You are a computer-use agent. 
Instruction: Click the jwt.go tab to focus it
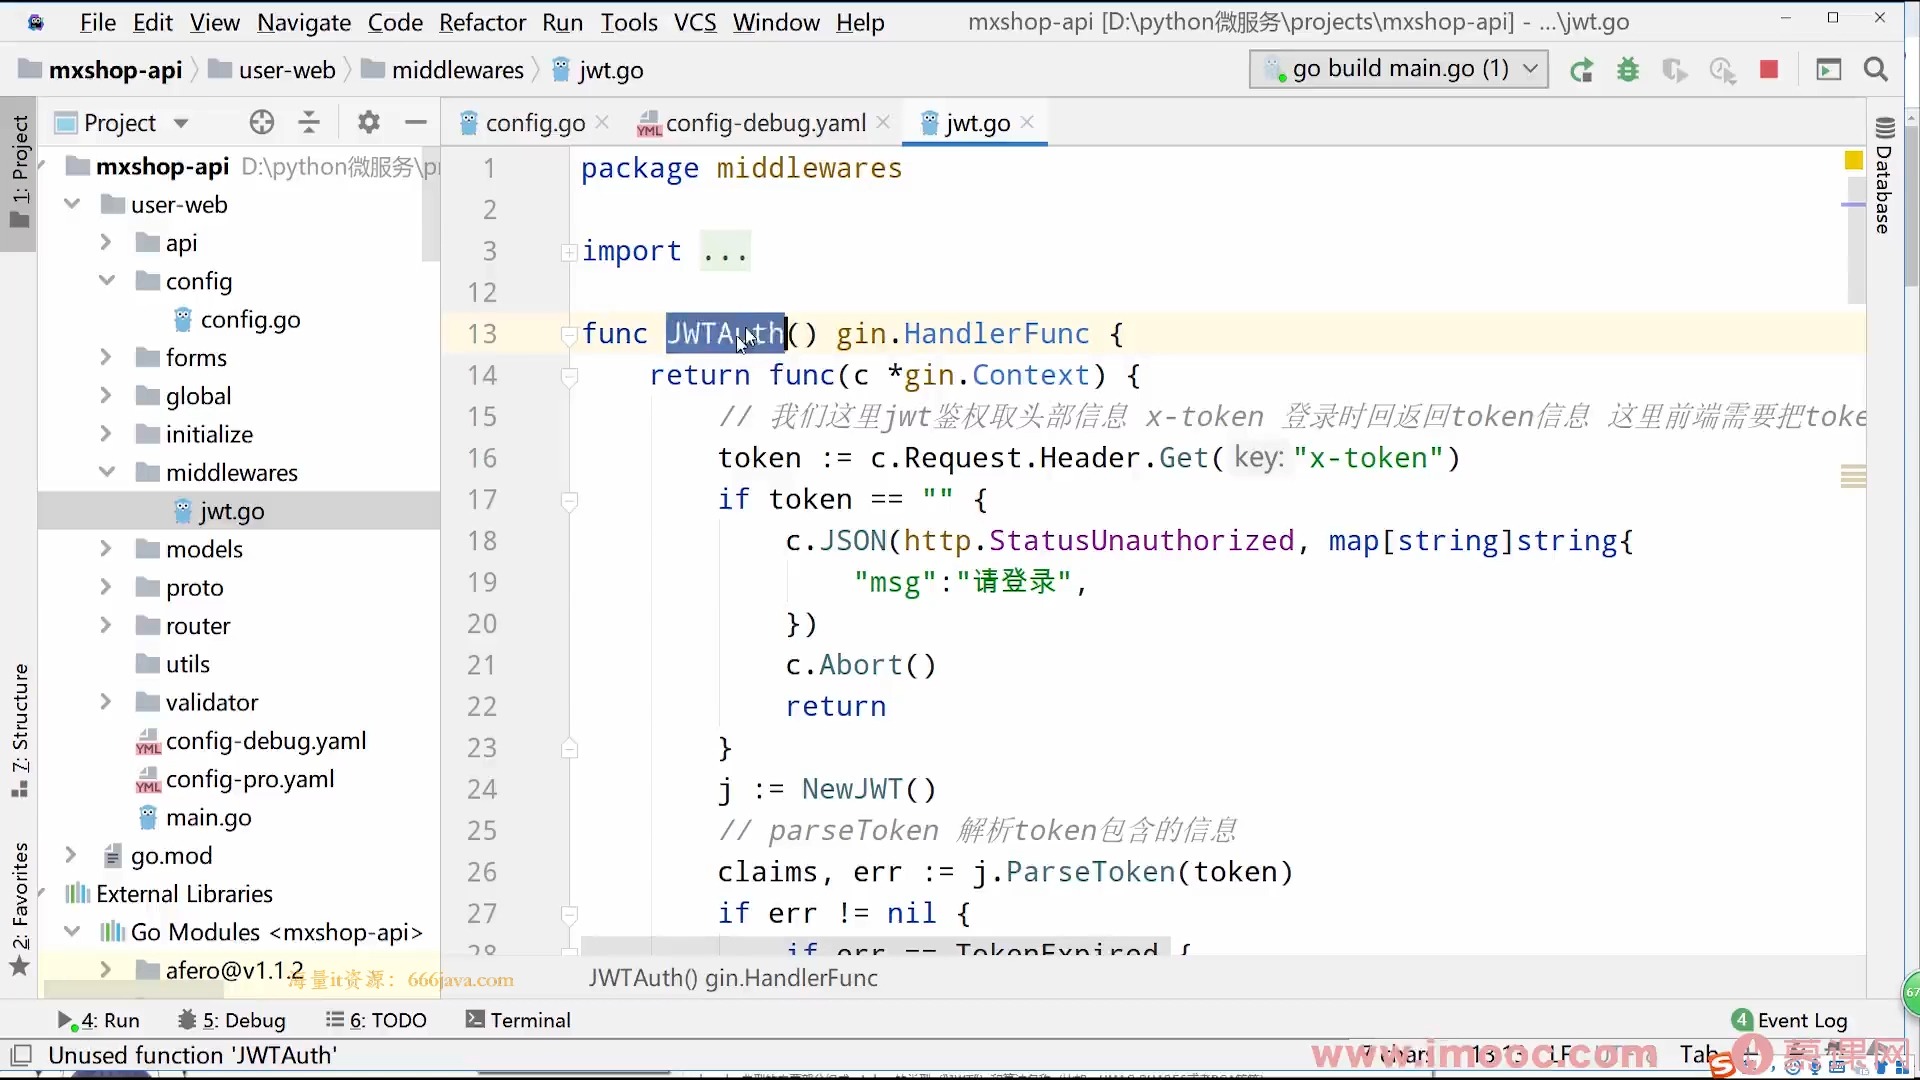978,123
